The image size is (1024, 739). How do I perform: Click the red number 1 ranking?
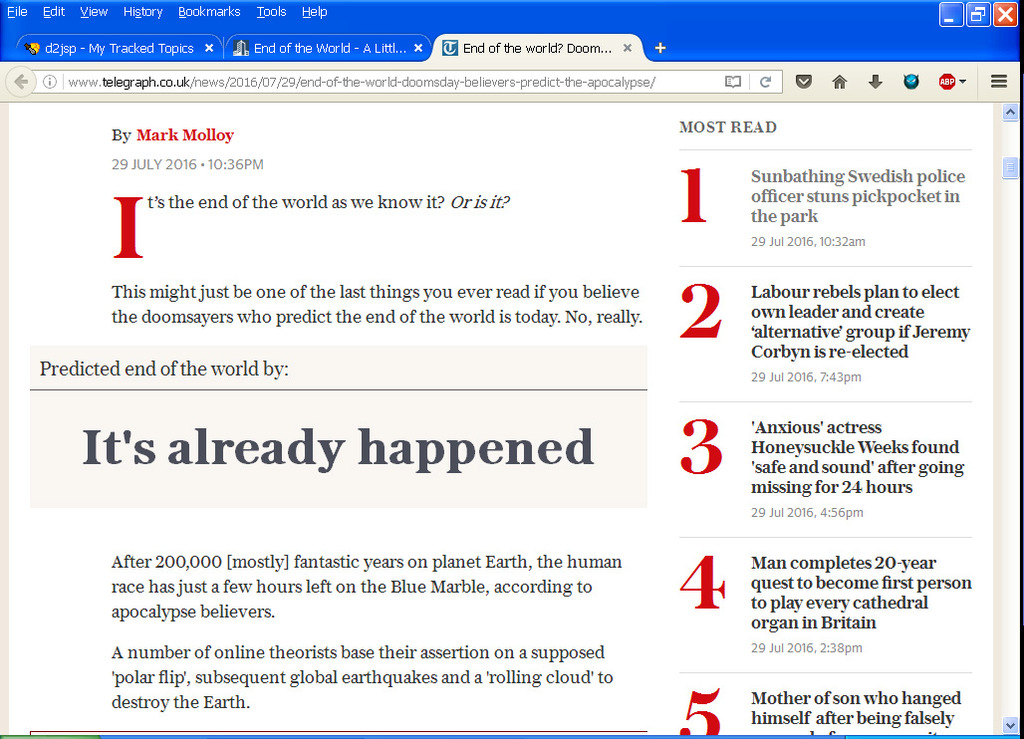point(693,195)
